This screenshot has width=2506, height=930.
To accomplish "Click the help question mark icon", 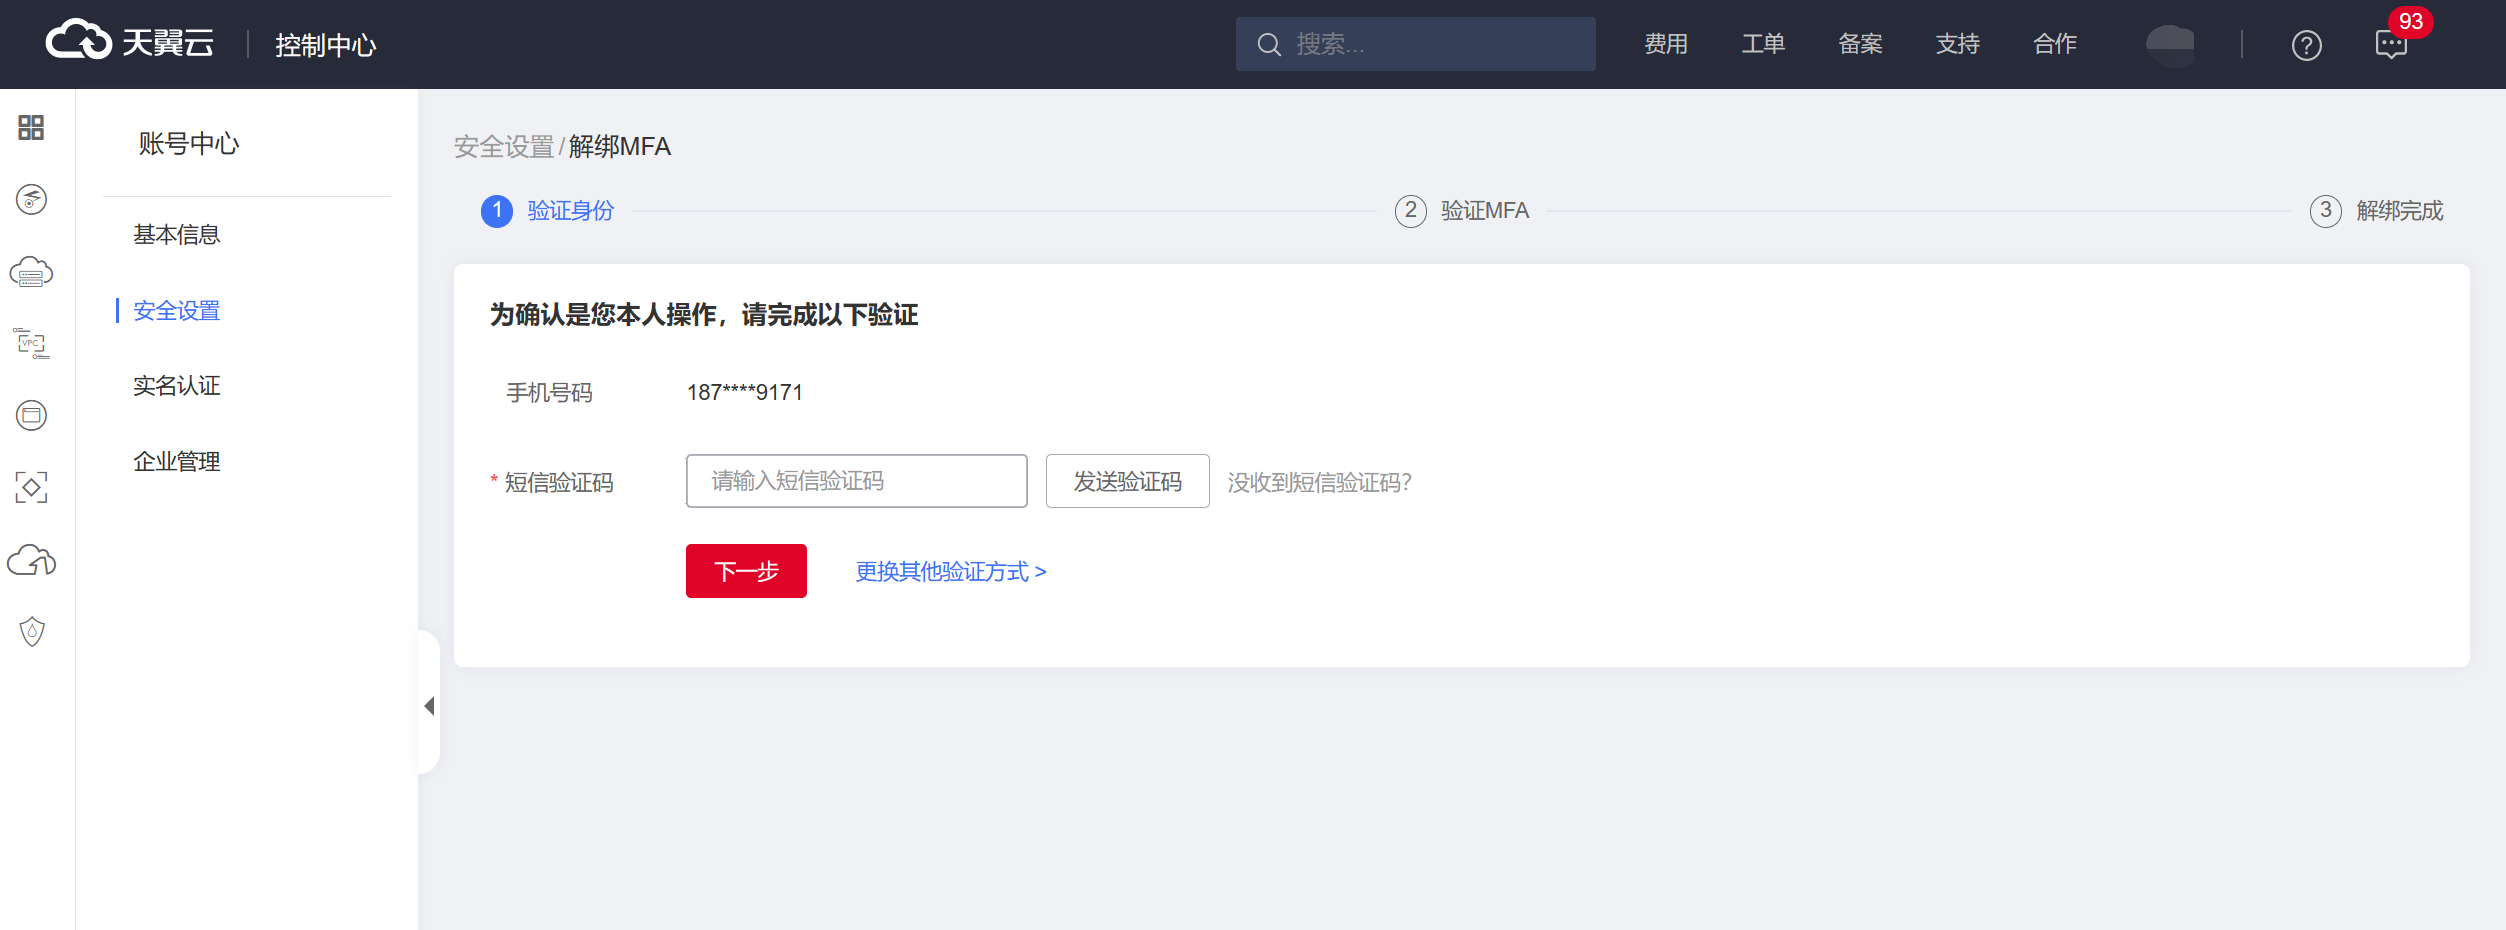I will click(x=2306, y=45).
